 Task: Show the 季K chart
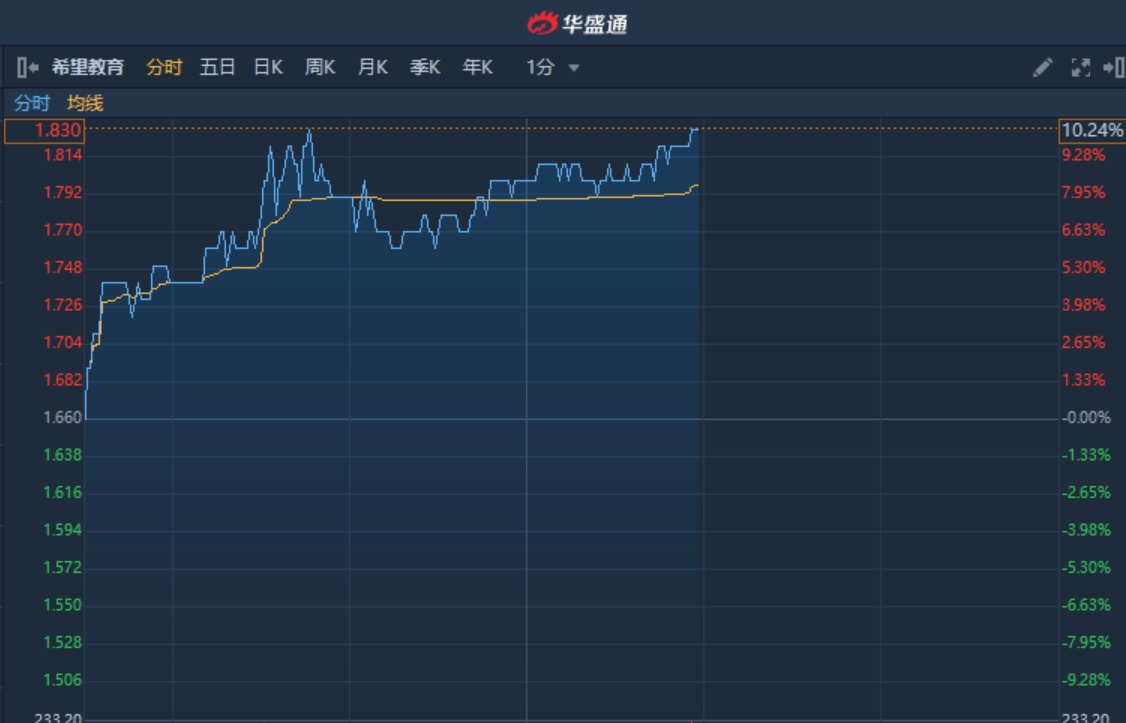(424, 68)
